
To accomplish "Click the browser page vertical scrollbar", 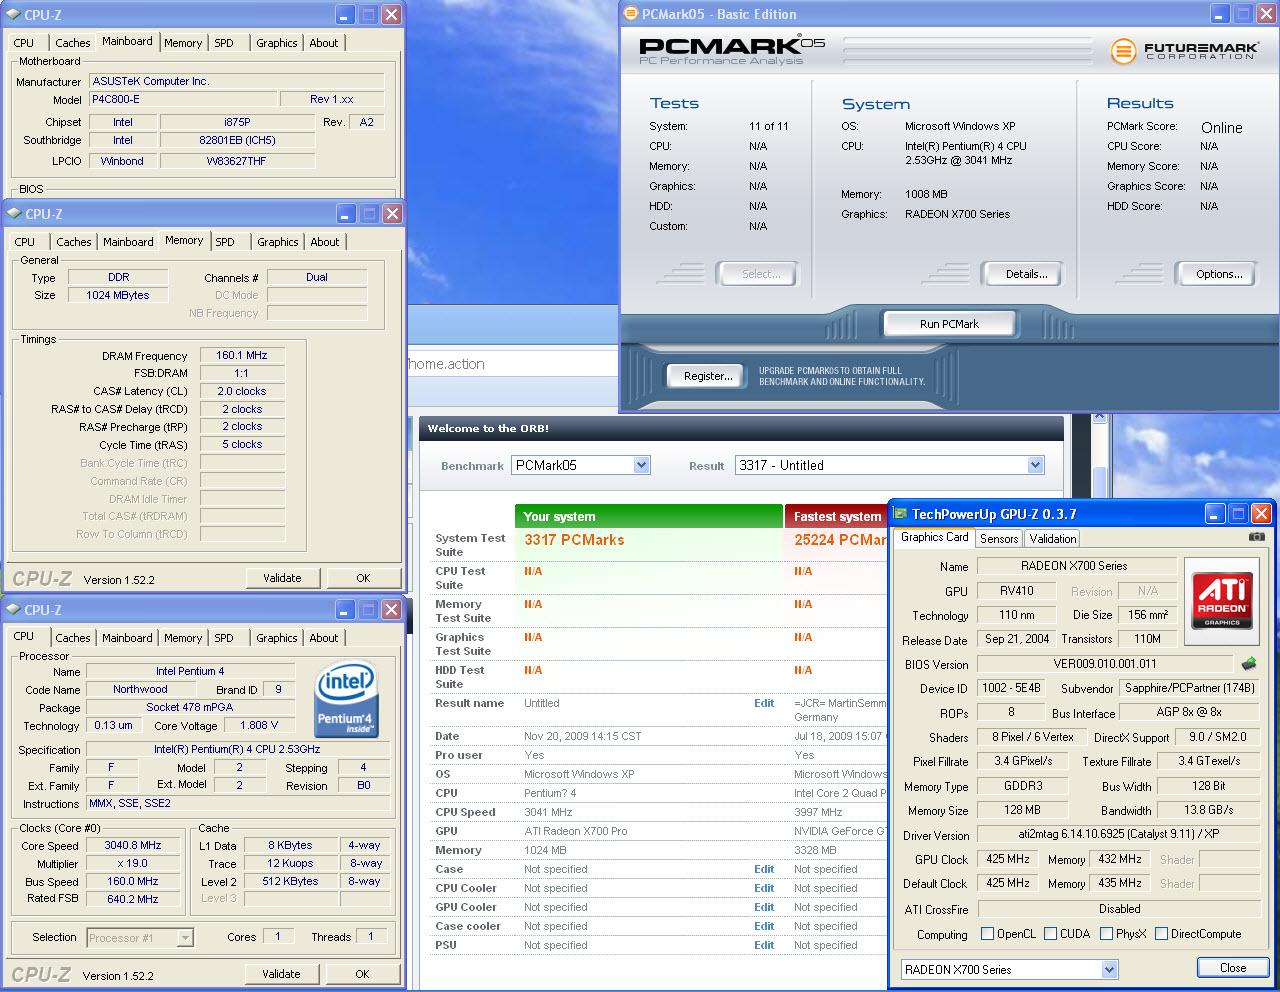I will [1099, 480].
